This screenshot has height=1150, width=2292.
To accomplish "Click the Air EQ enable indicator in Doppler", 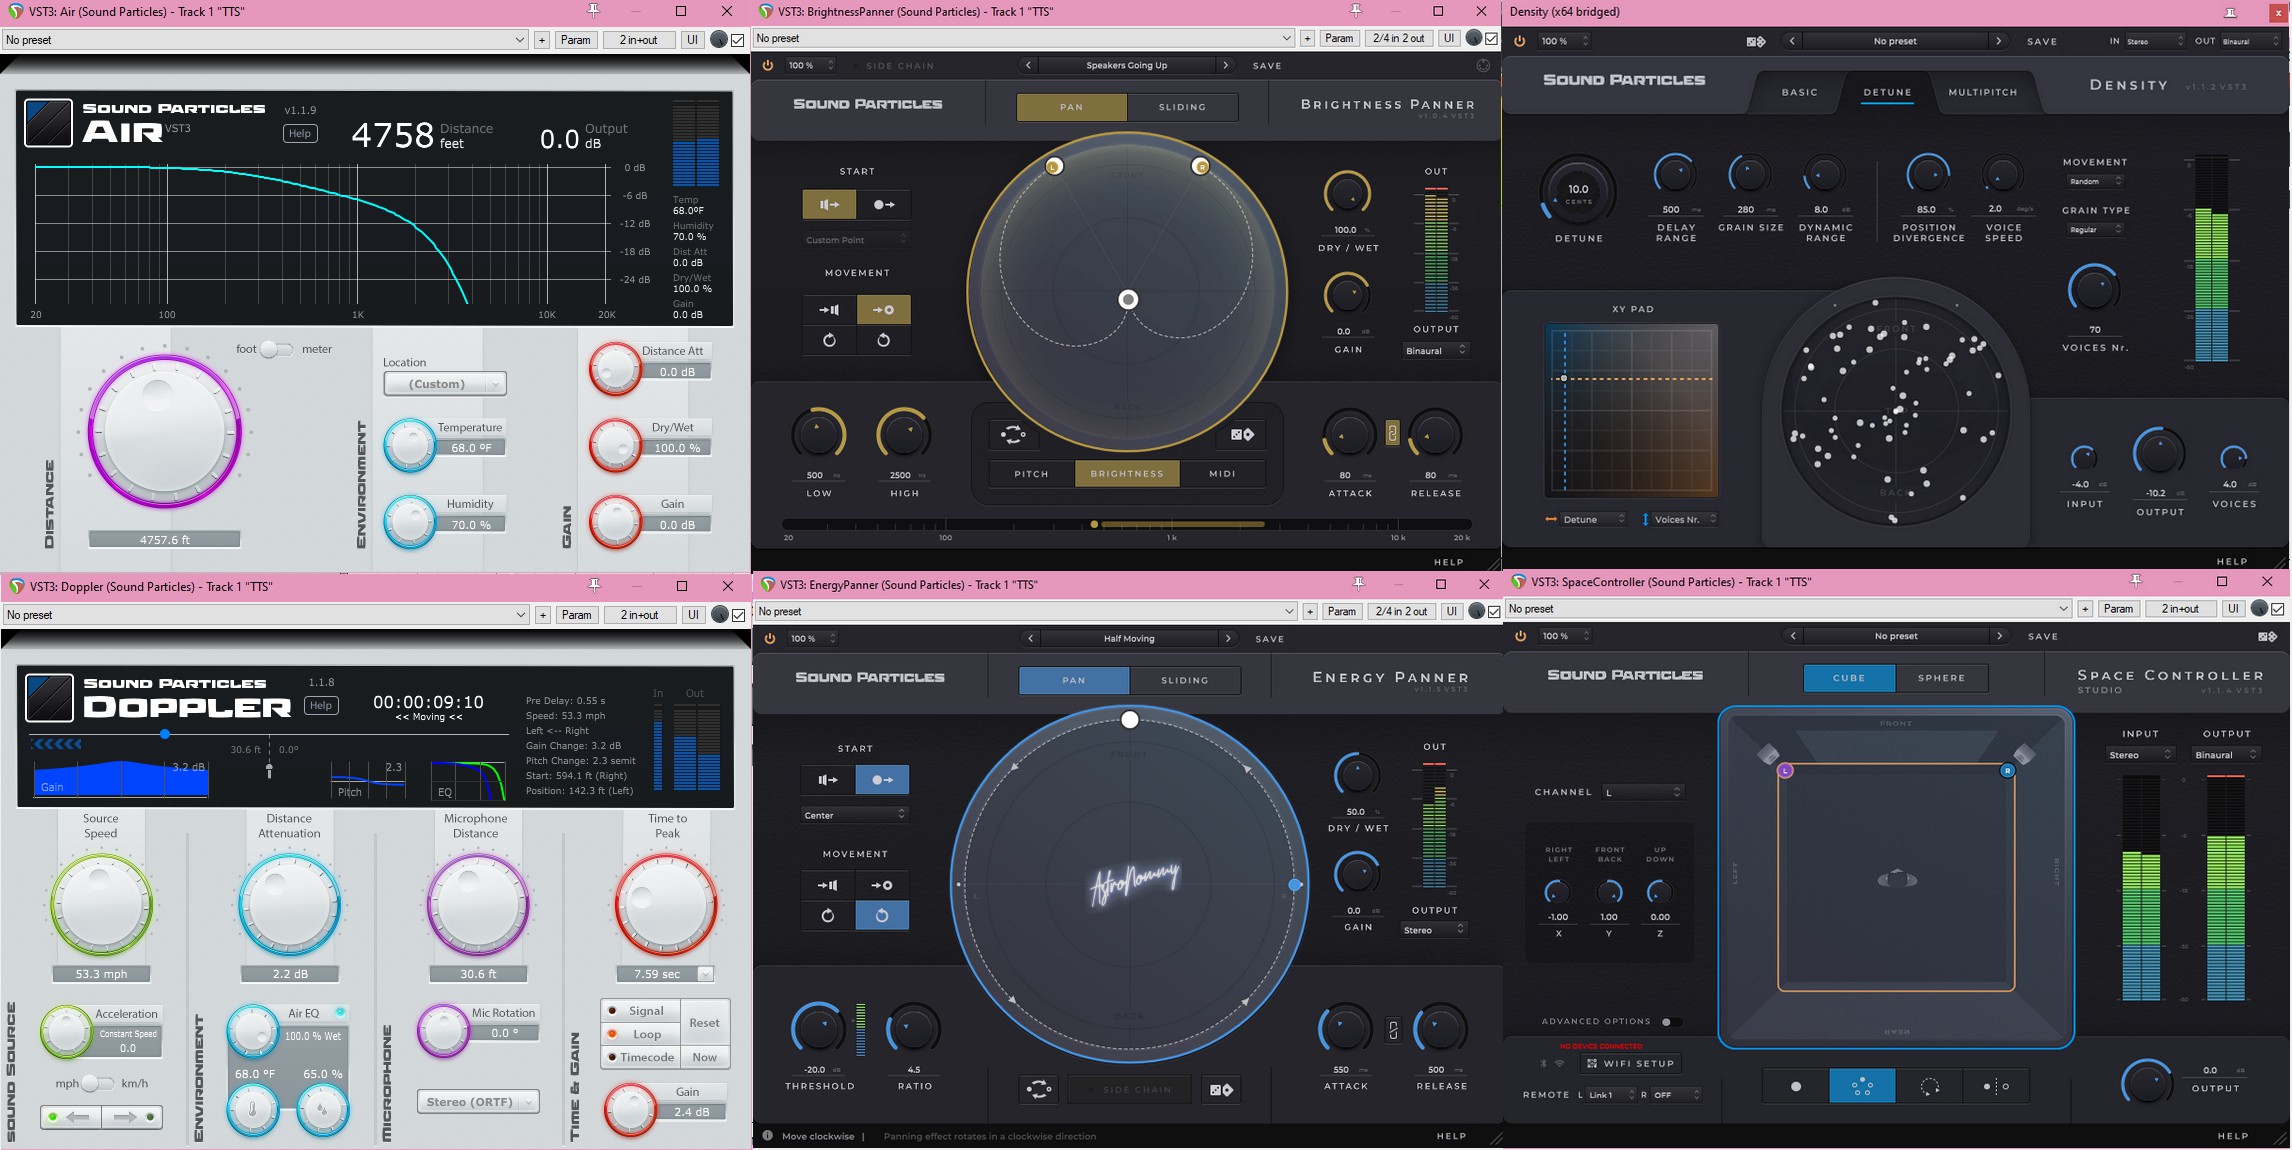I will pos(341,1012).
